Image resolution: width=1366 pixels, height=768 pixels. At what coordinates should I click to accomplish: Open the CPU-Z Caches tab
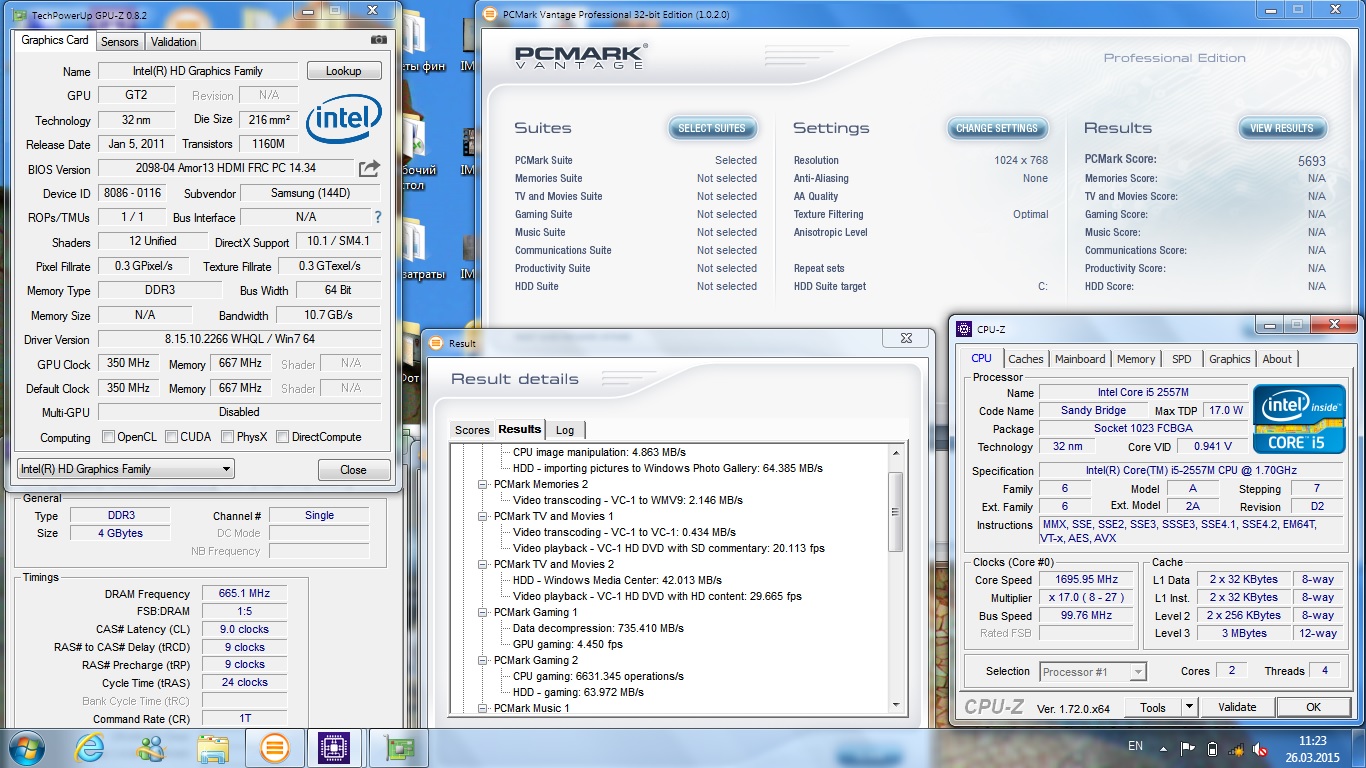tap(1026, 359)
